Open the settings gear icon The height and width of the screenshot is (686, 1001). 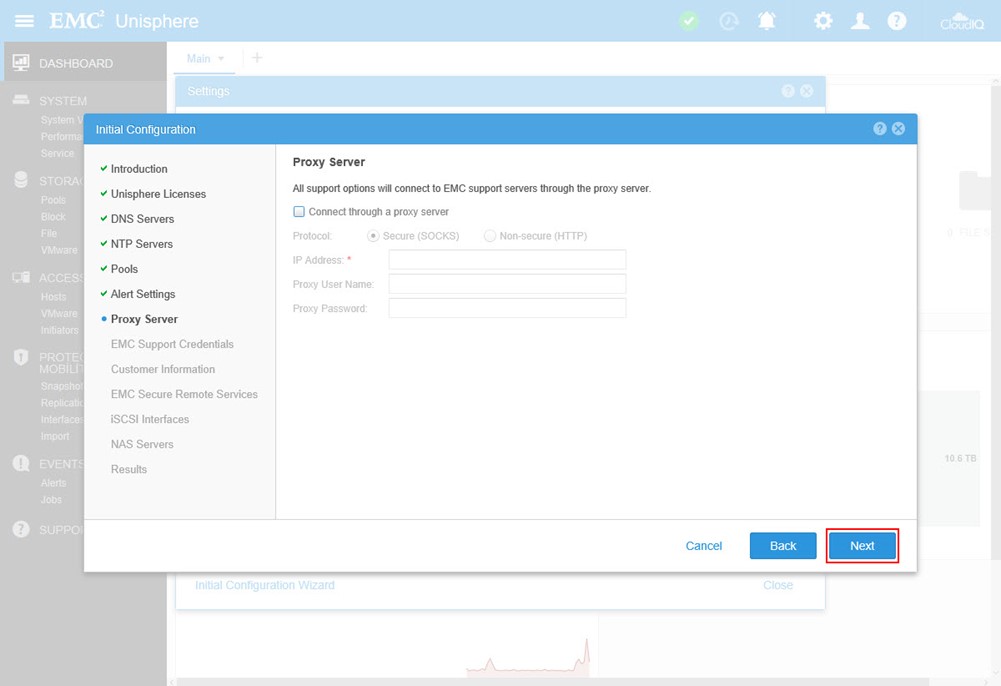(x=823, y=21)
